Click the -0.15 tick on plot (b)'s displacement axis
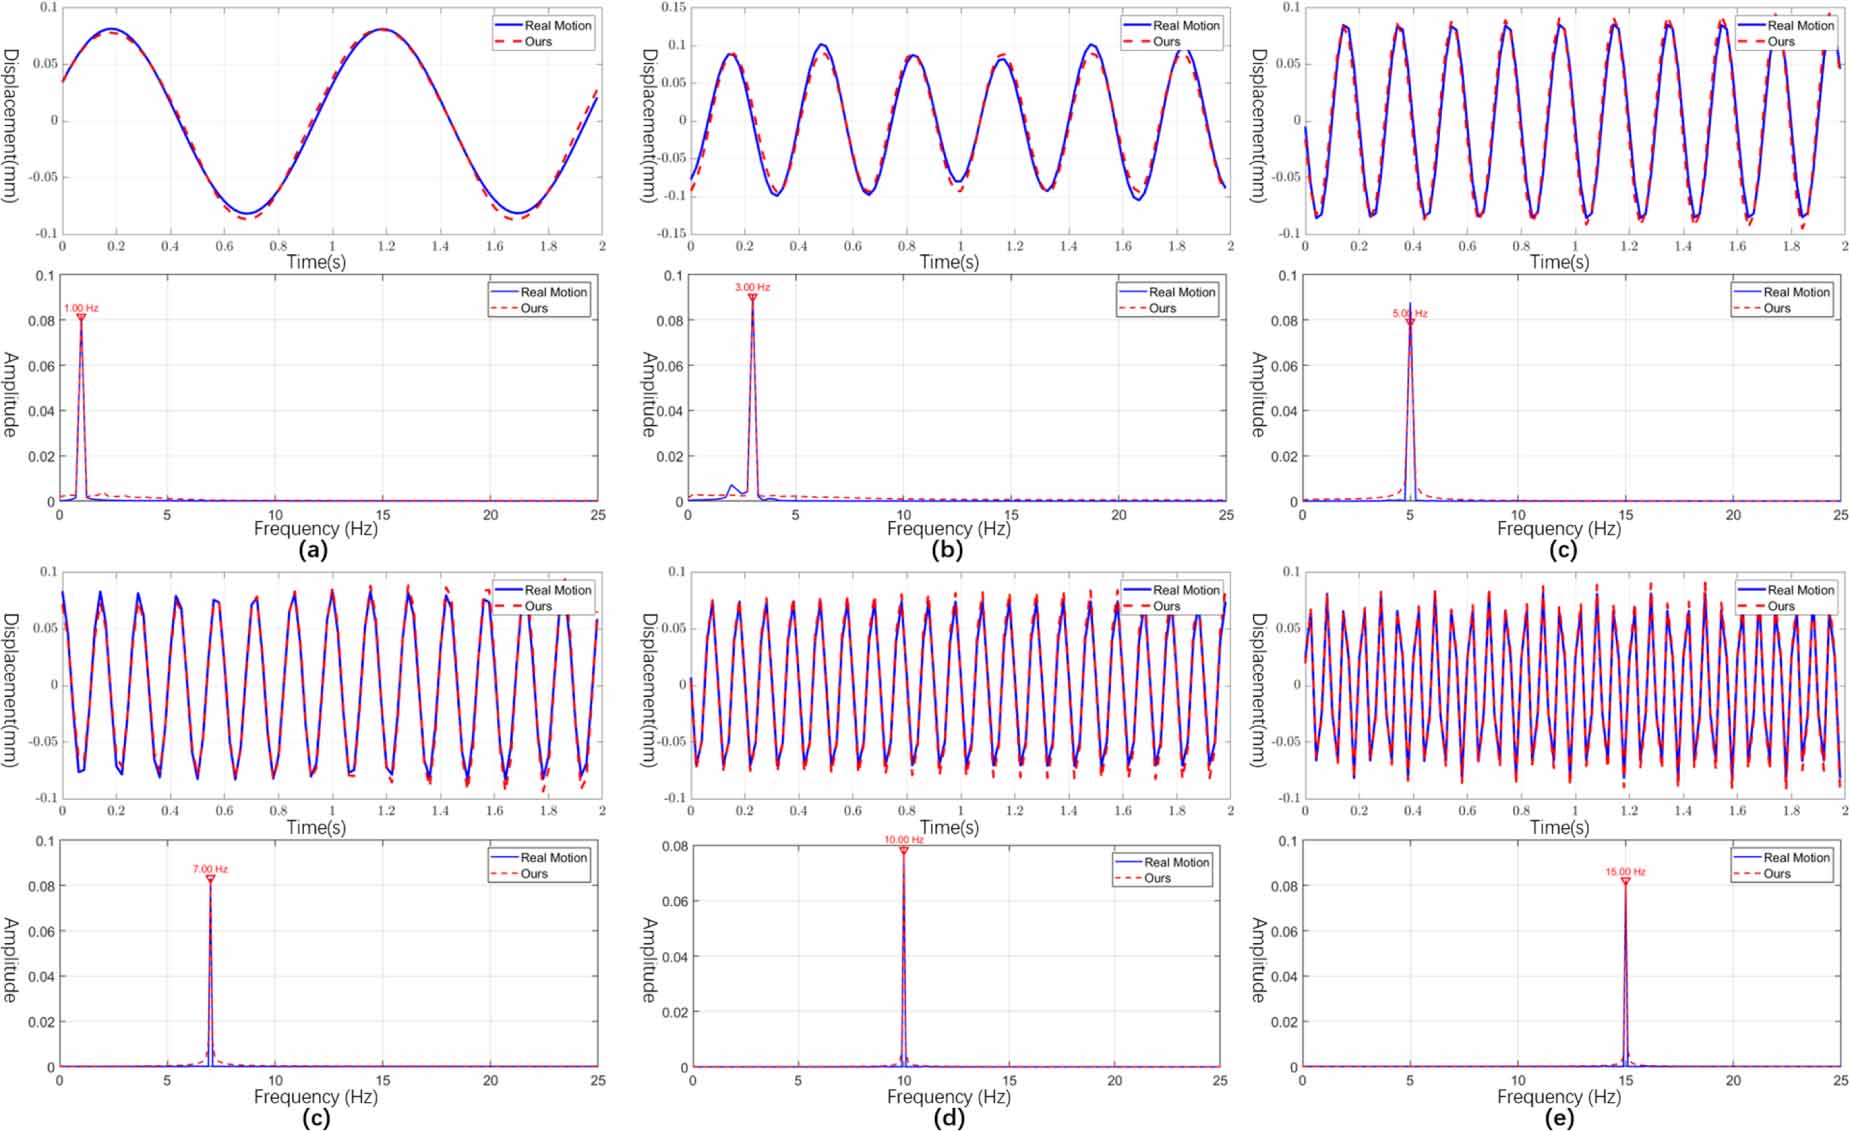 671,233
